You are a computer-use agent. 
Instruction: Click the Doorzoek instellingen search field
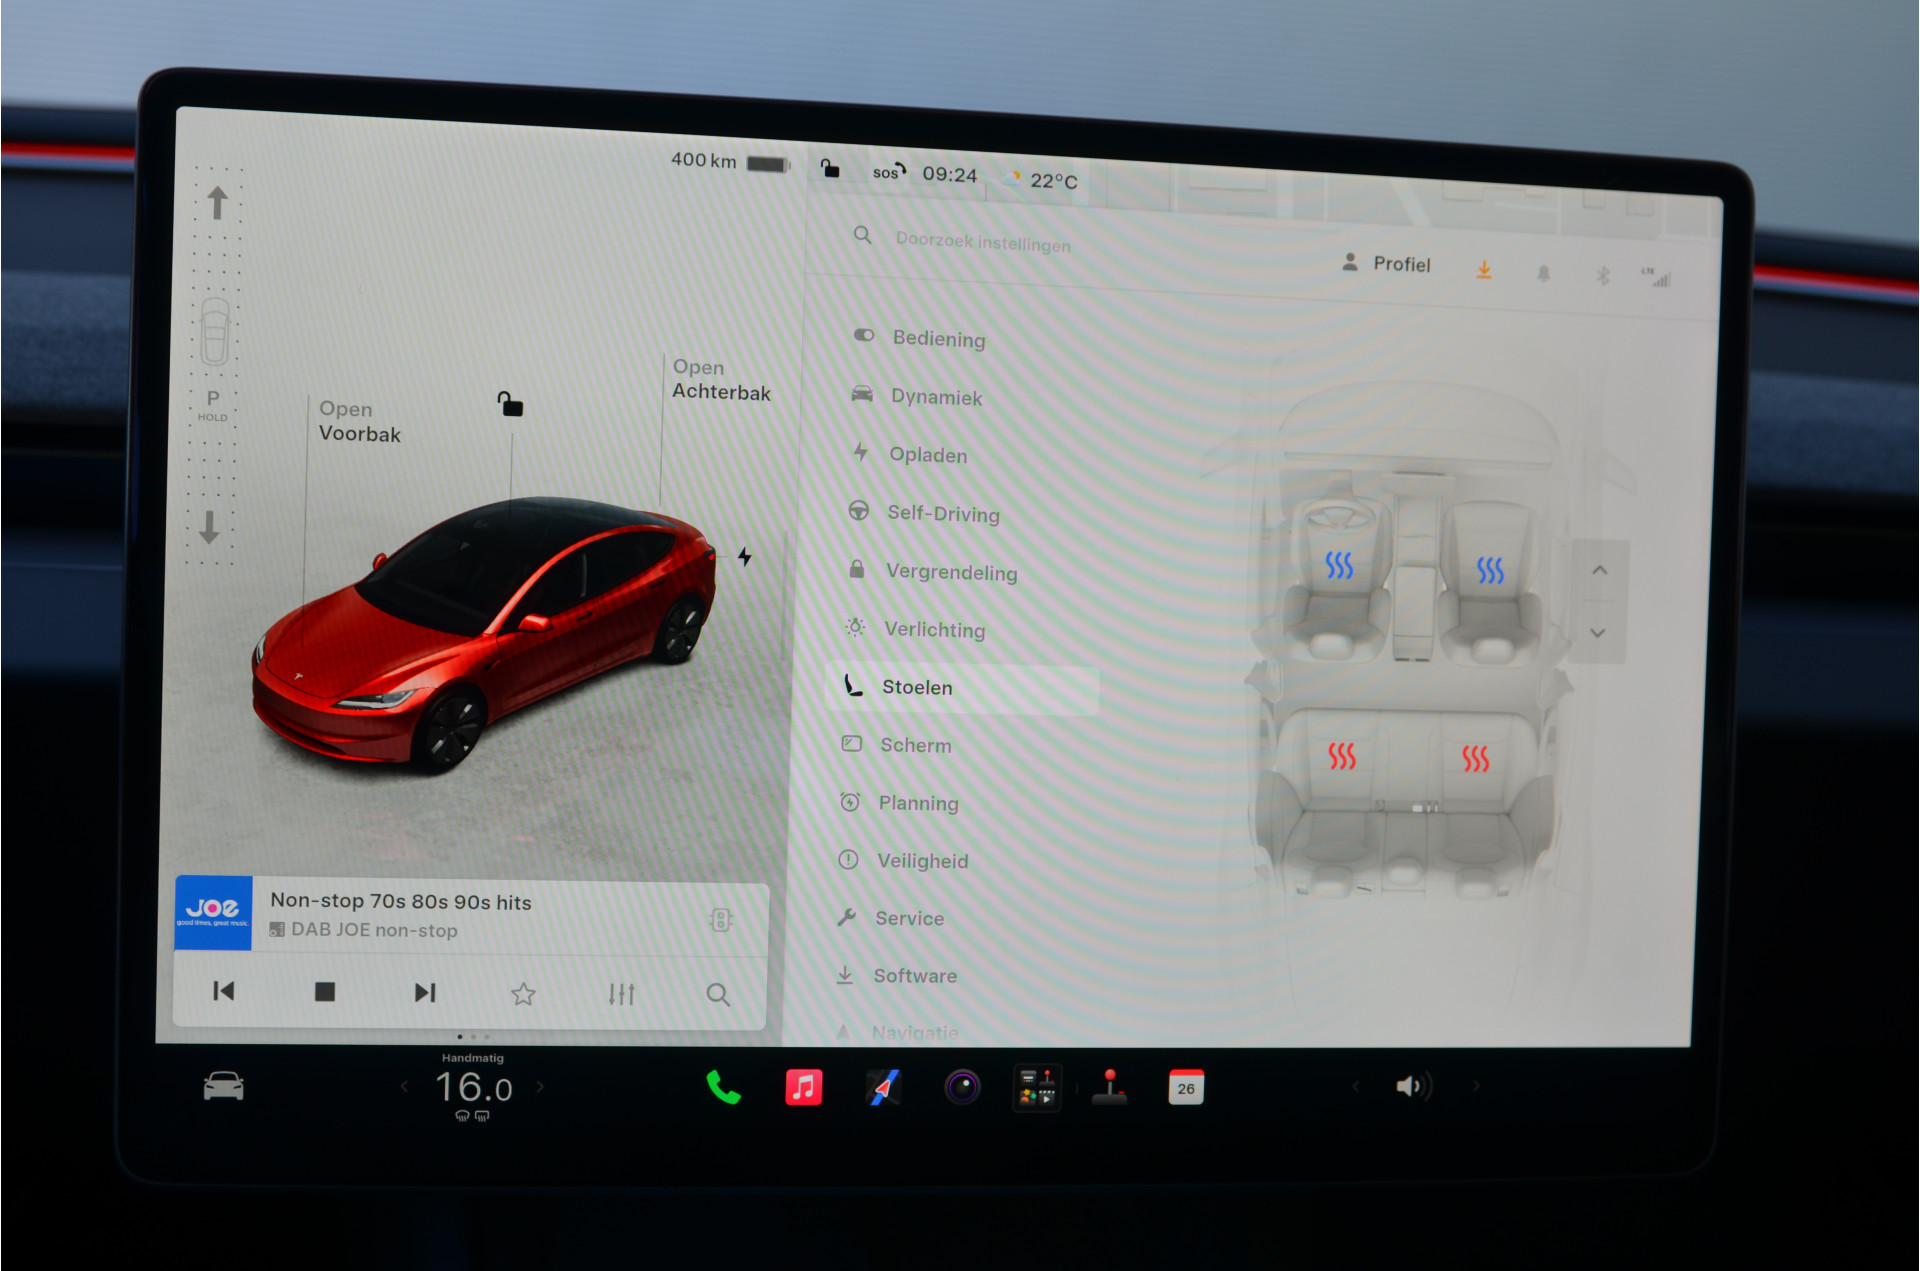[983, 242]
